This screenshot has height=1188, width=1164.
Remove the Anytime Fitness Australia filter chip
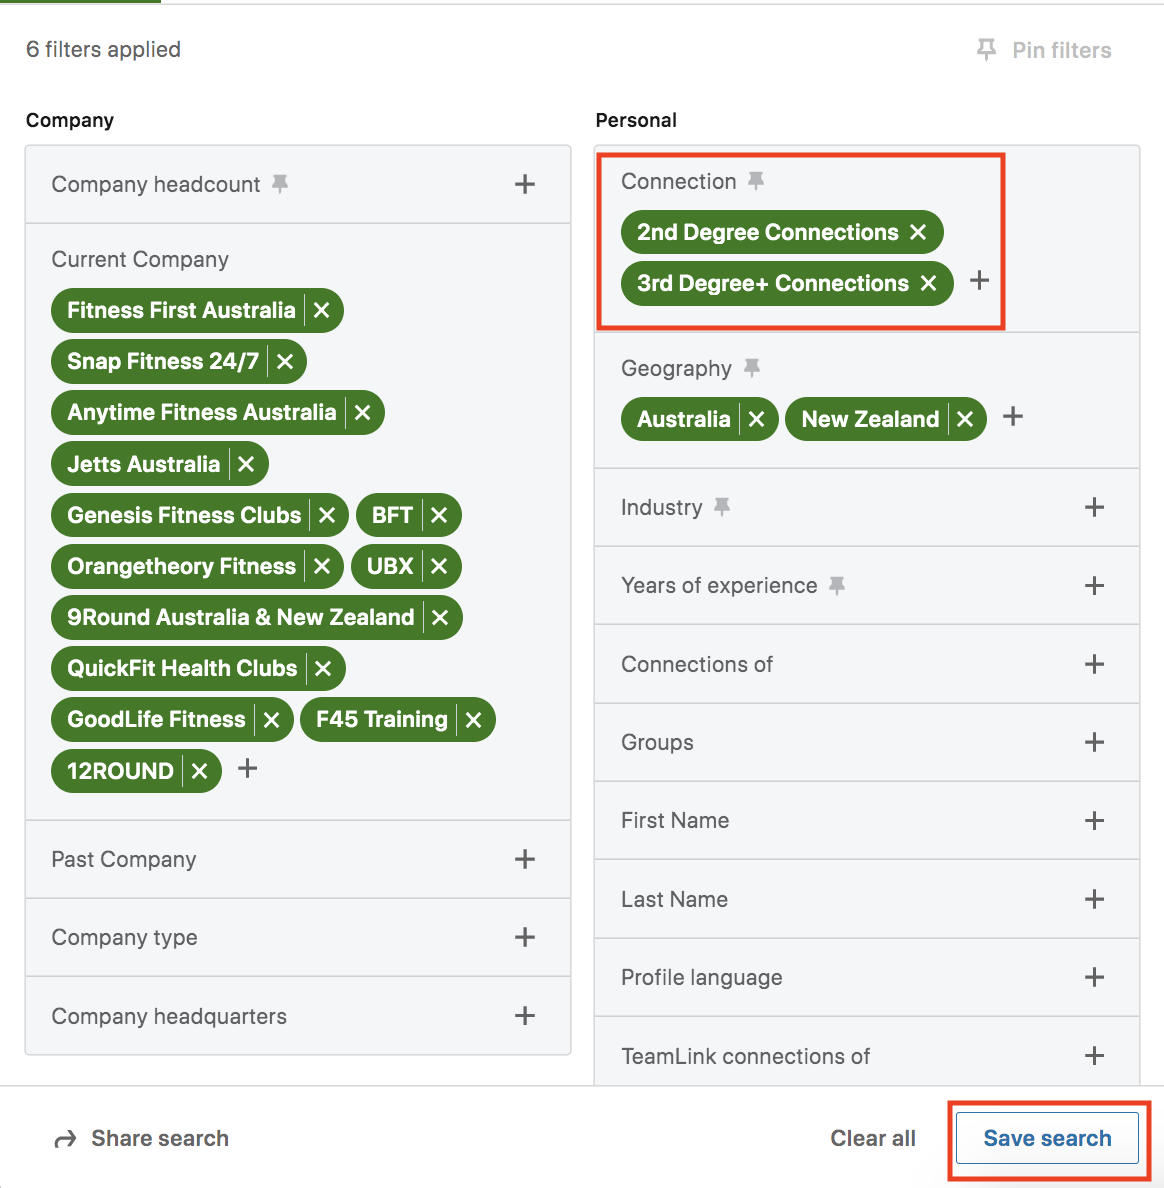coord(362,413)
